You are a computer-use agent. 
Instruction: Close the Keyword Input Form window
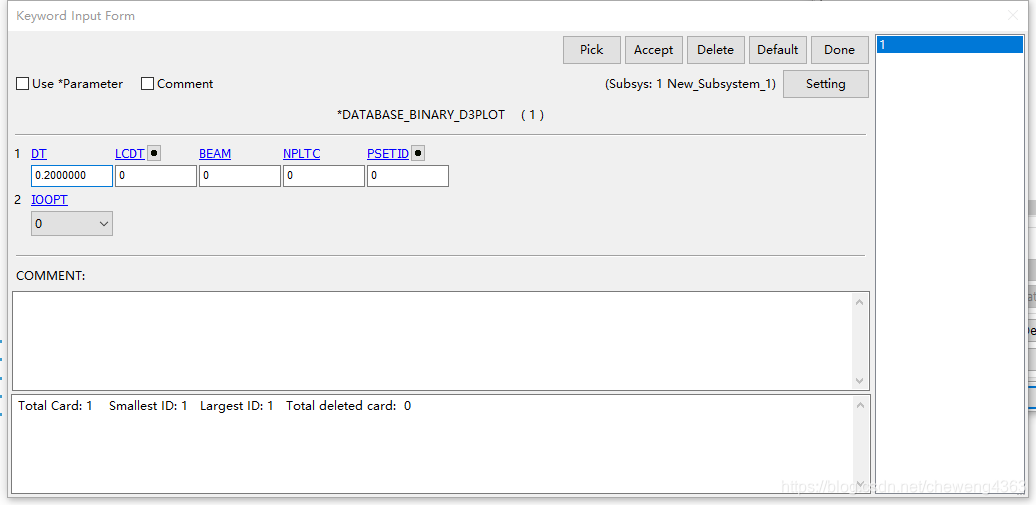[1013, 15]
